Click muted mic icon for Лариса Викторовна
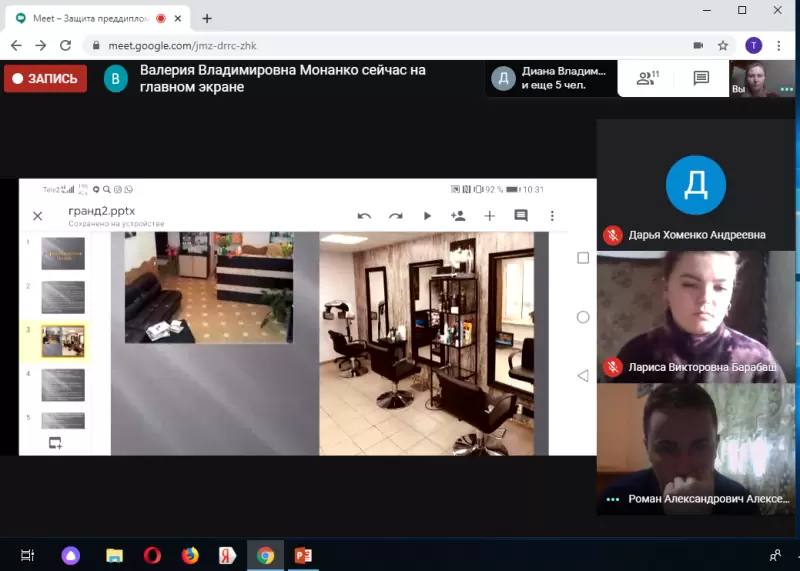Screen dimensions: 800x571 coord(612,367)
